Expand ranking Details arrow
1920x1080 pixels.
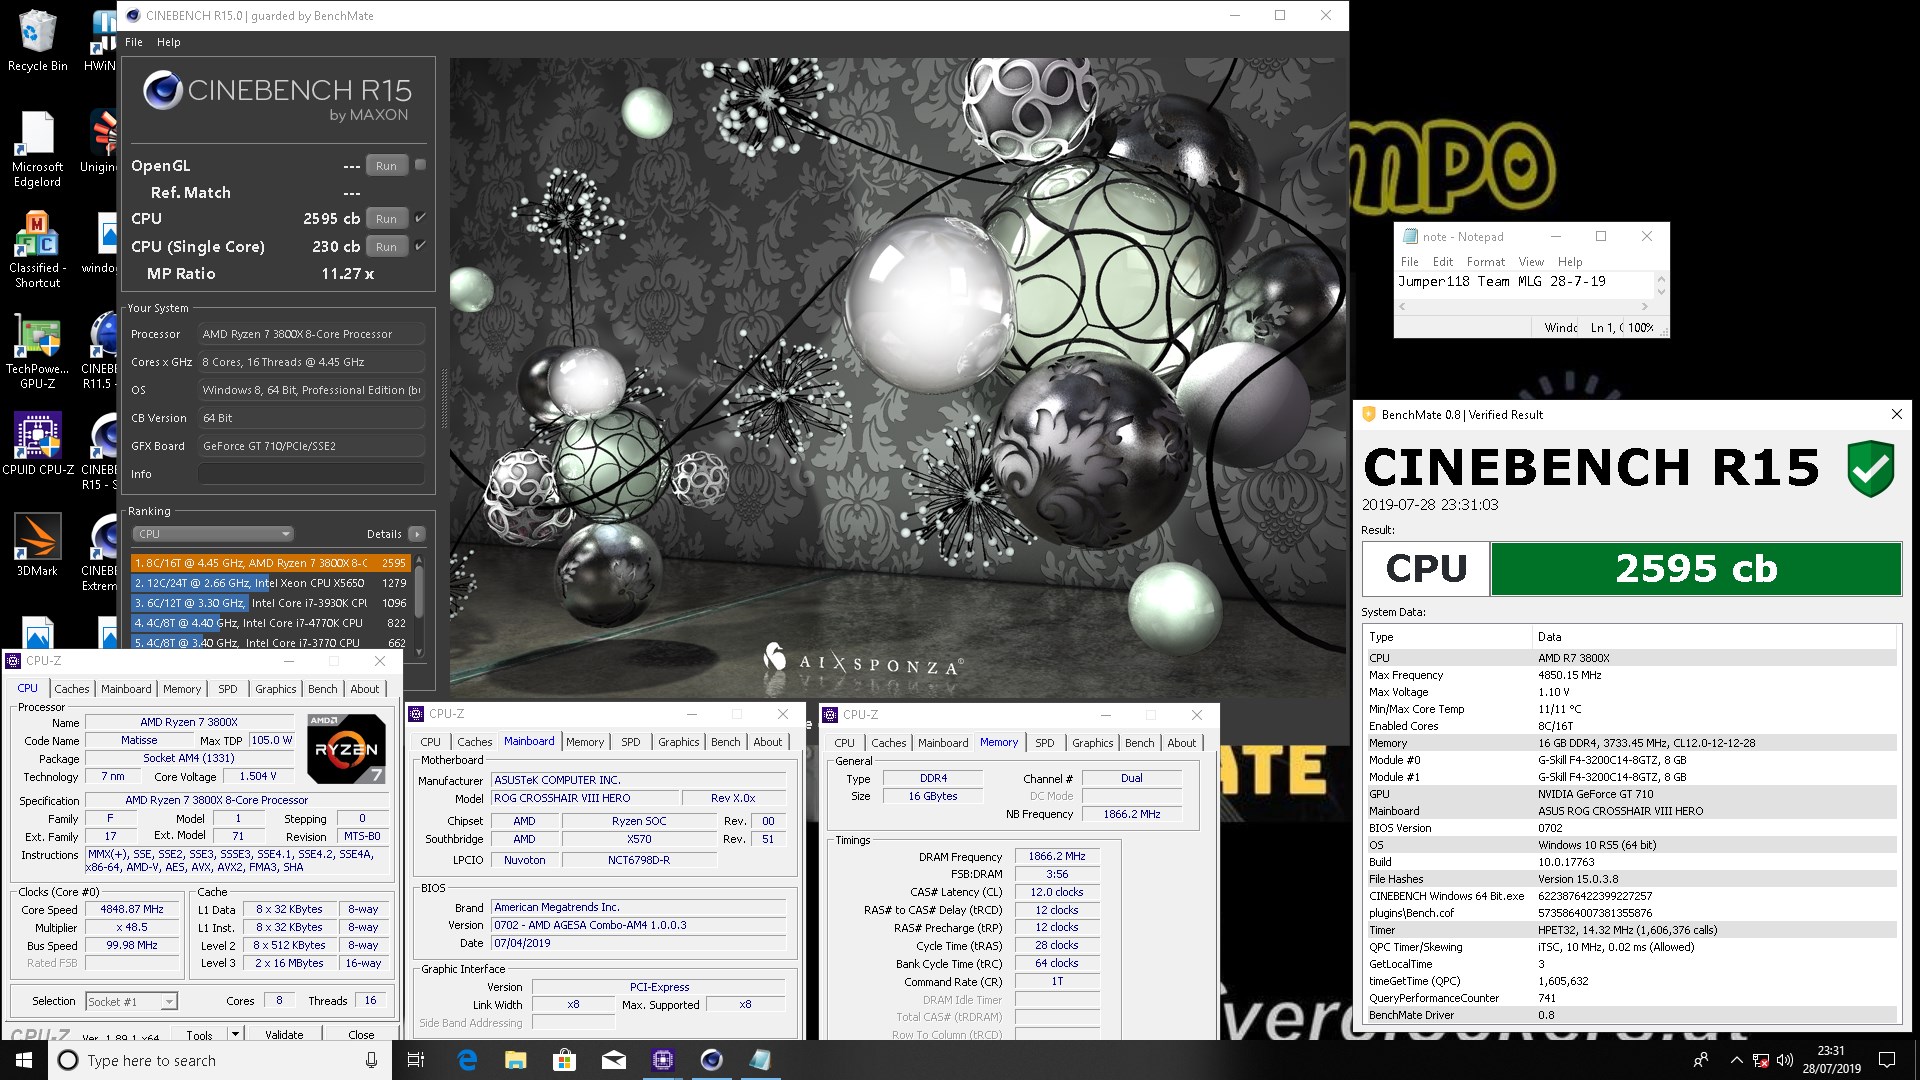coord(417,534)
